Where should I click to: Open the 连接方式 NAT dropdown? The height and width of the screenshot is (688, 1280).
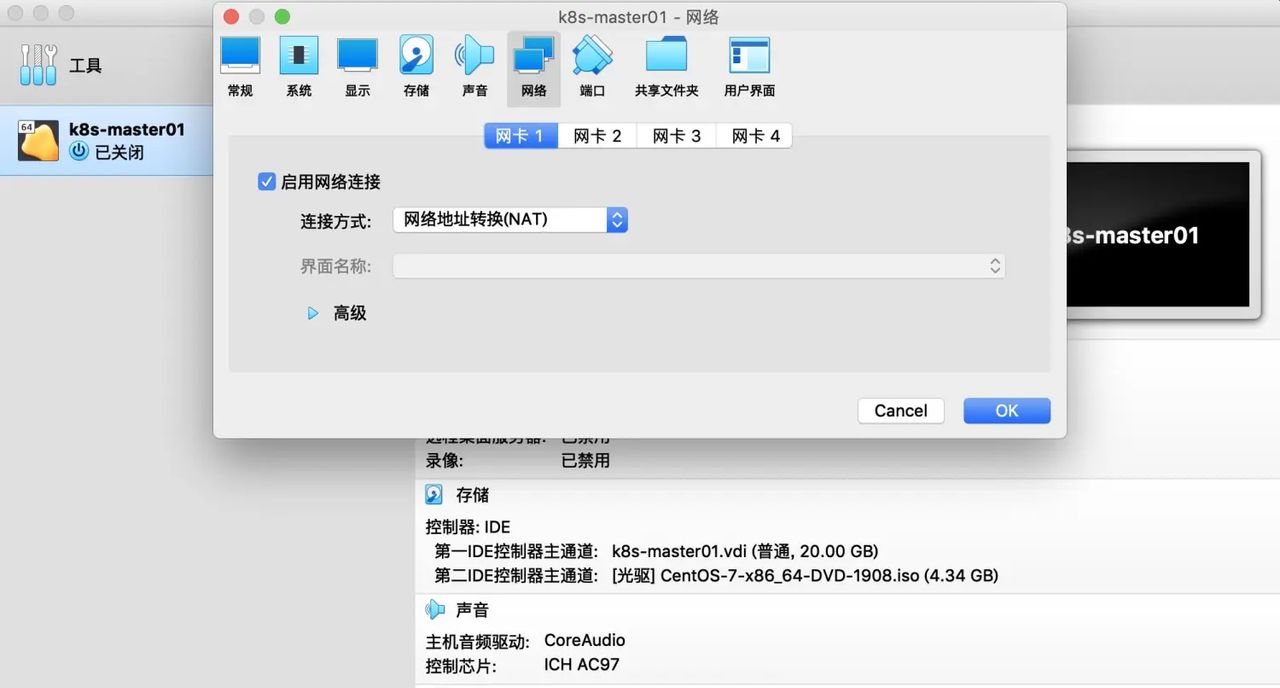(510, 219)
